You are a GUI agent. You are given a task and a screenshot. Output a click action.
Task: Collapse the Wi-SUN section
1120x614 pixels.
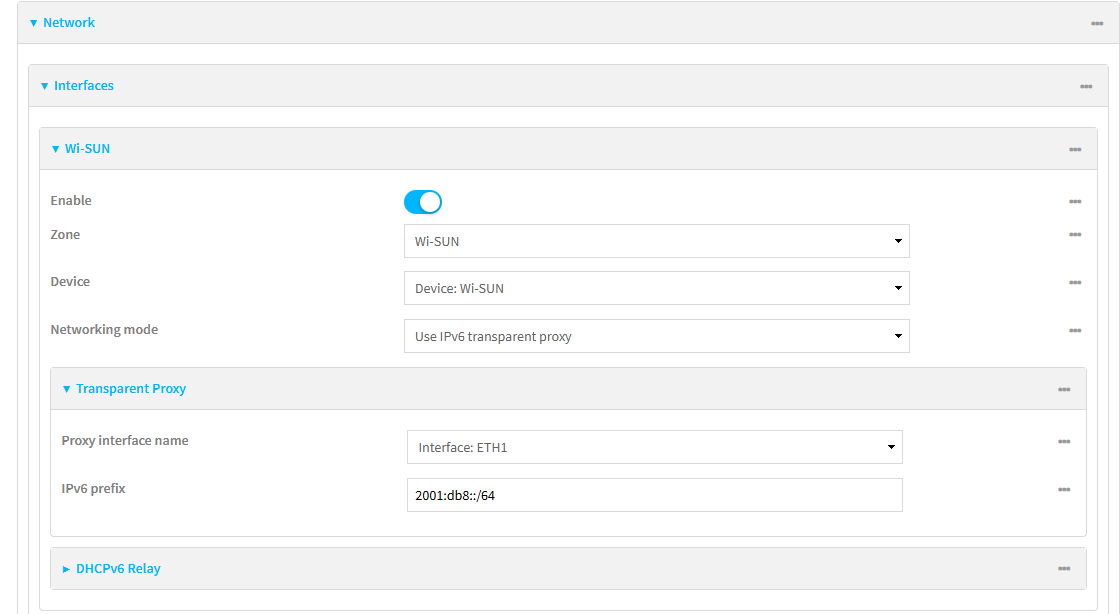[x=86, y=148]
